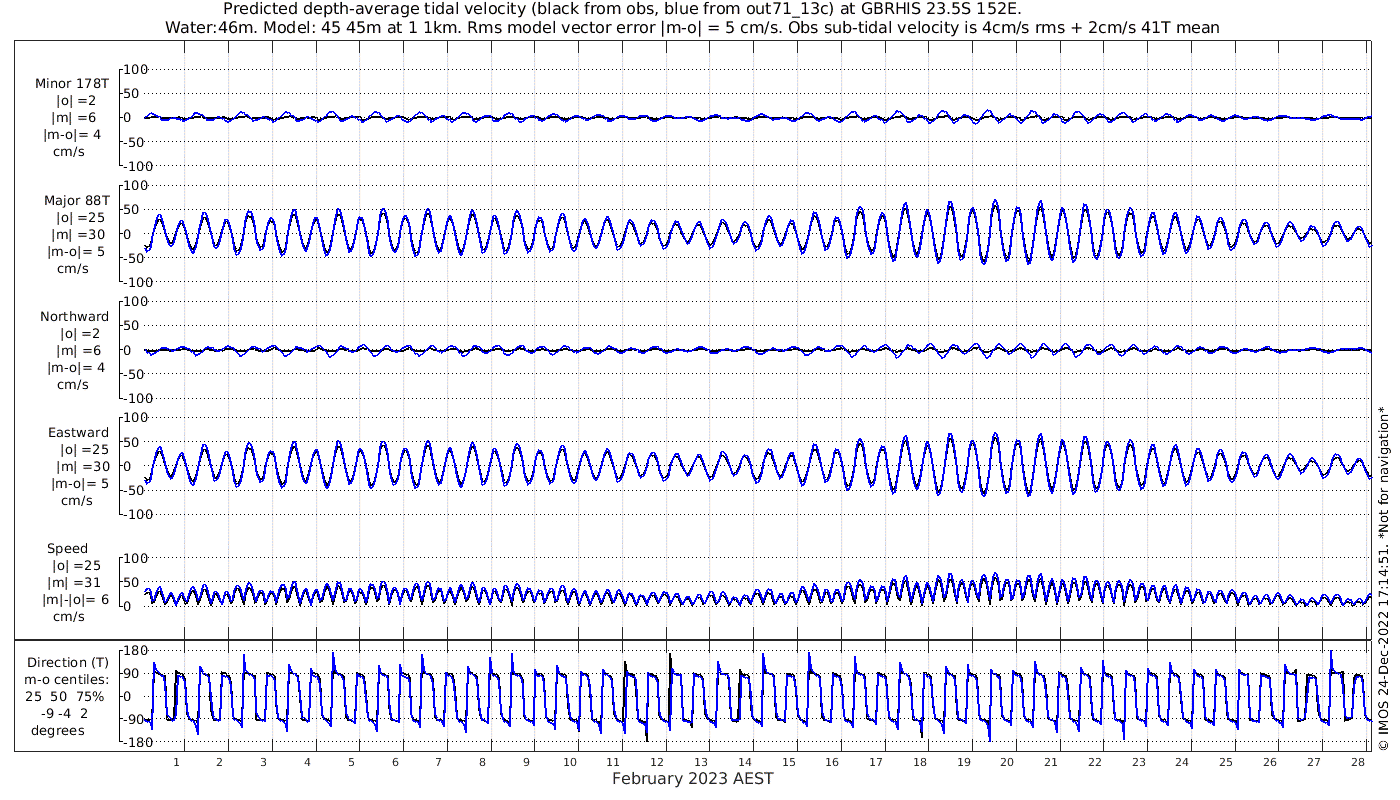Click day tick label '10' on the x-axis
This screenshot has height=800, width=1400.
click(x=570, y=761)
